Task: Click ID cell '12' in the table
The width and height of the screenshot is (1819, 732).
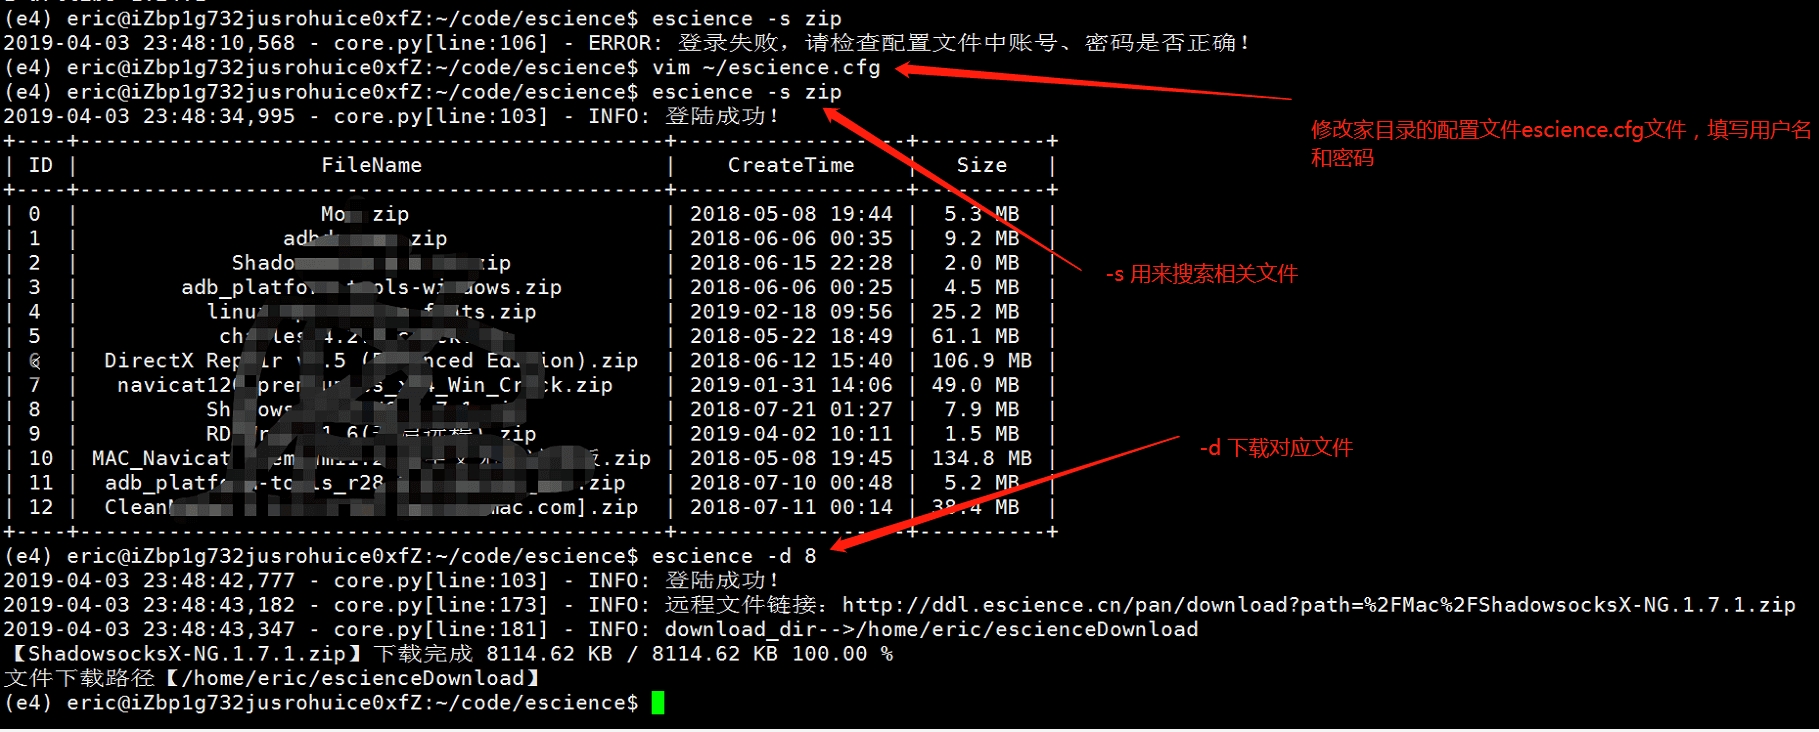Action: pyautogui.click(x=41, y=507)
